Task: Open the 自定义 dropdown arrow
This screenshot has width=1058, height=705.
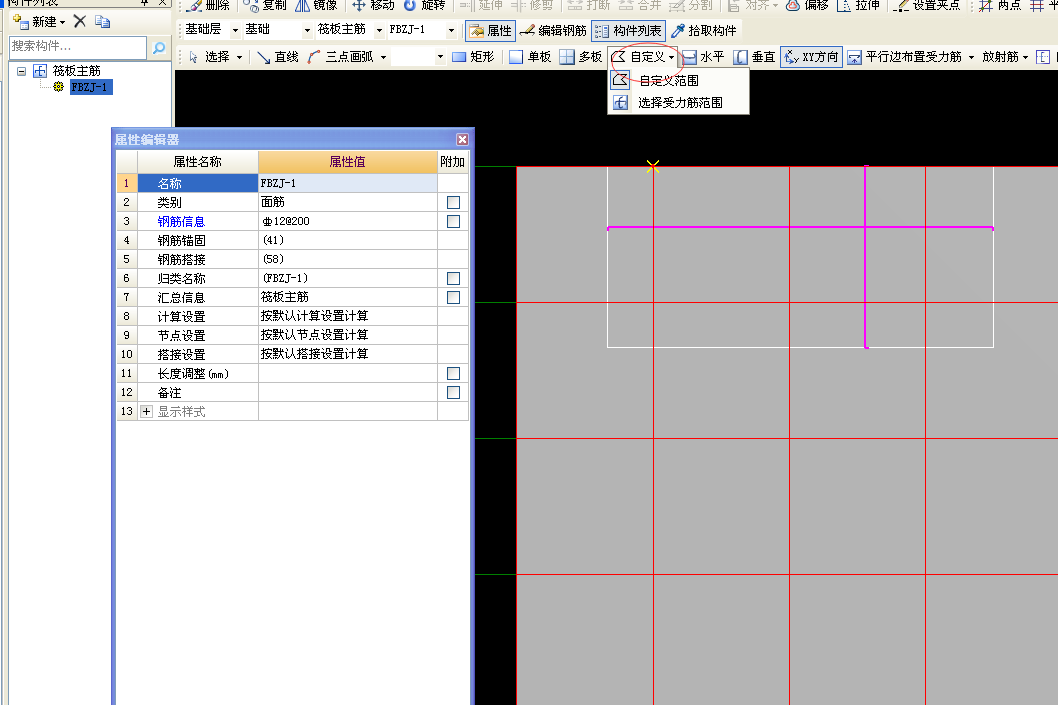Action: pos(671,57)
